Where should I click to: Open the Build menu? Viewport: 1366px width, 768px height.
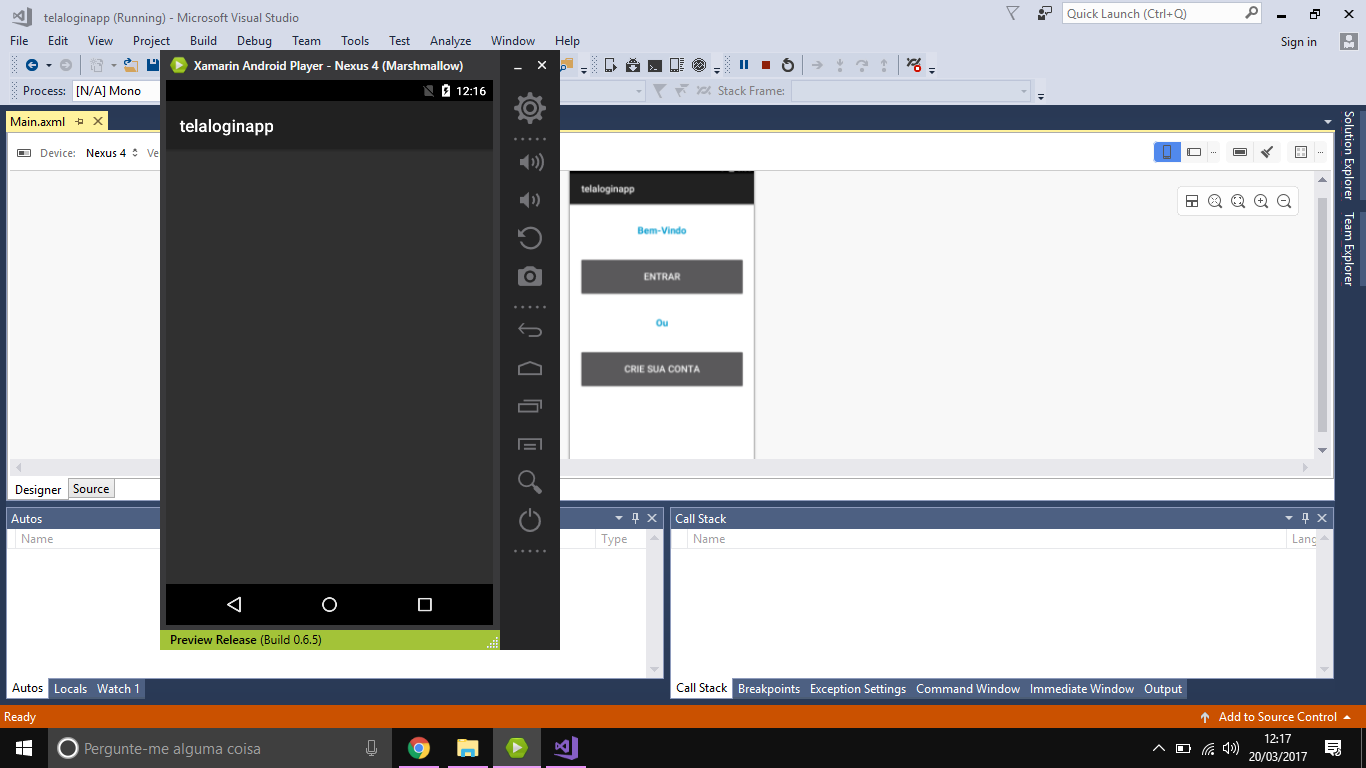[x=203, y=41]
